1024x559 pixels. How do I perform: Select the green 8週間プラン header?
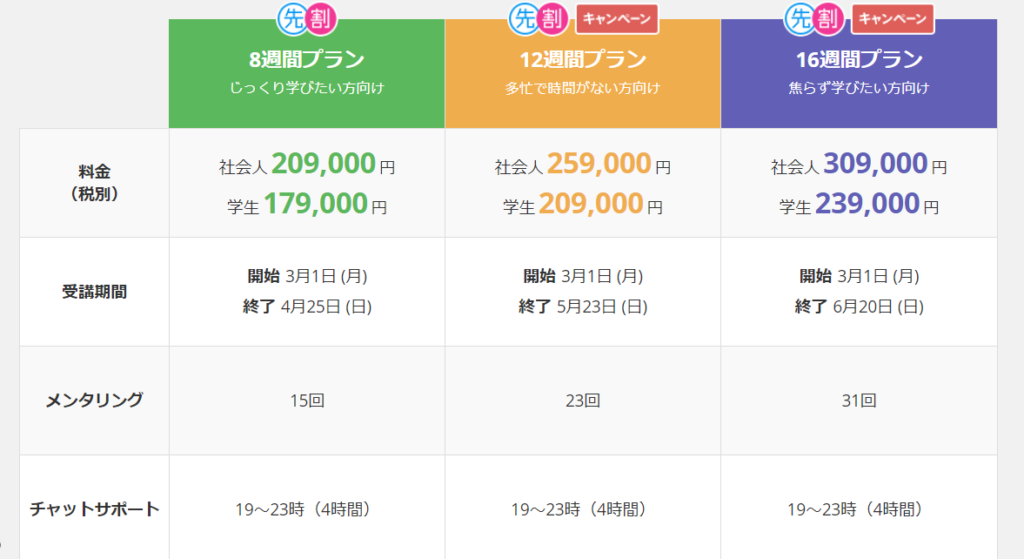(307, 73)
